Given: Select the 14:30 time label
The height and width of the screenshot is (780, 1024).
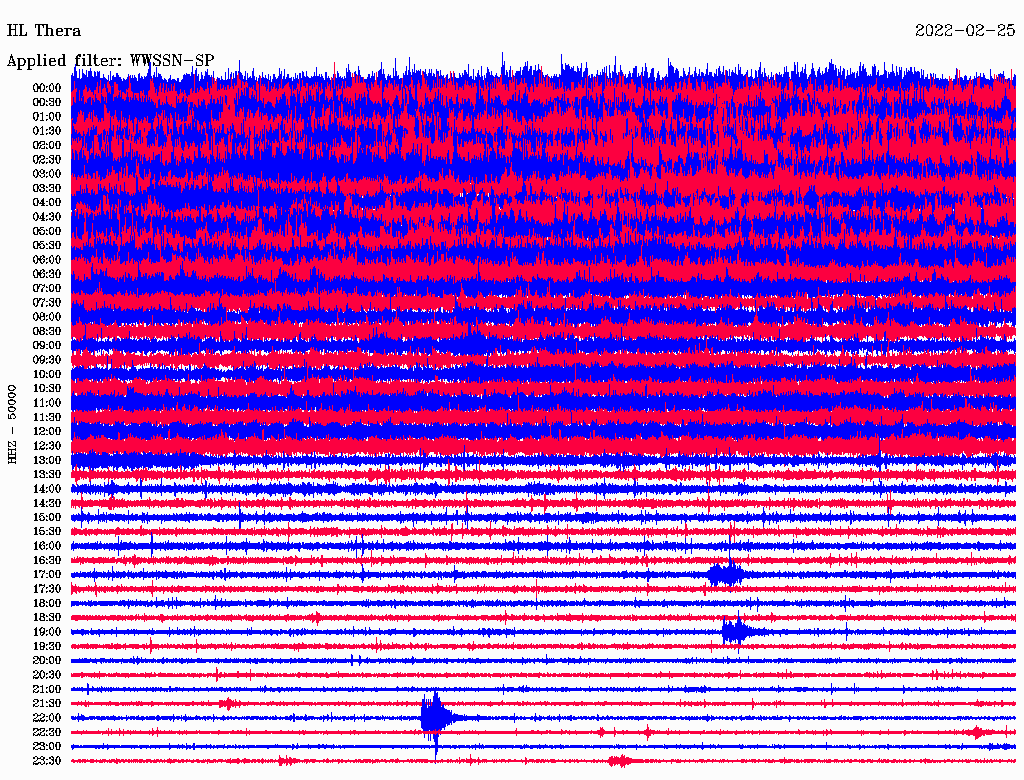Looking at the screenshot, I should click(x=47, y=503).
